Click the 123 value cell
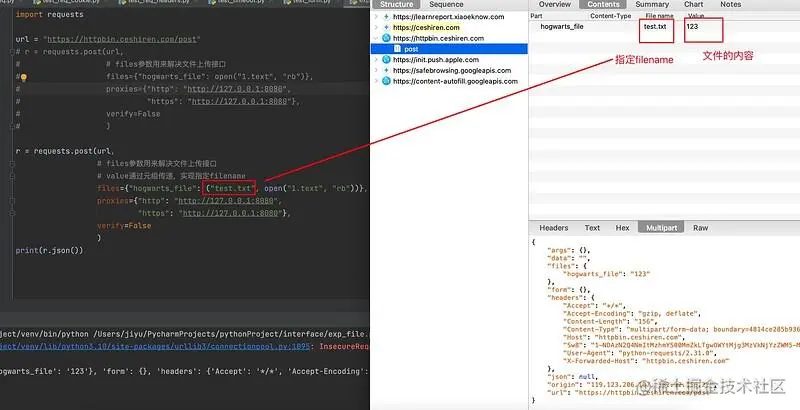Viewport: 800px width, 410px height. [x=692, y=27]
